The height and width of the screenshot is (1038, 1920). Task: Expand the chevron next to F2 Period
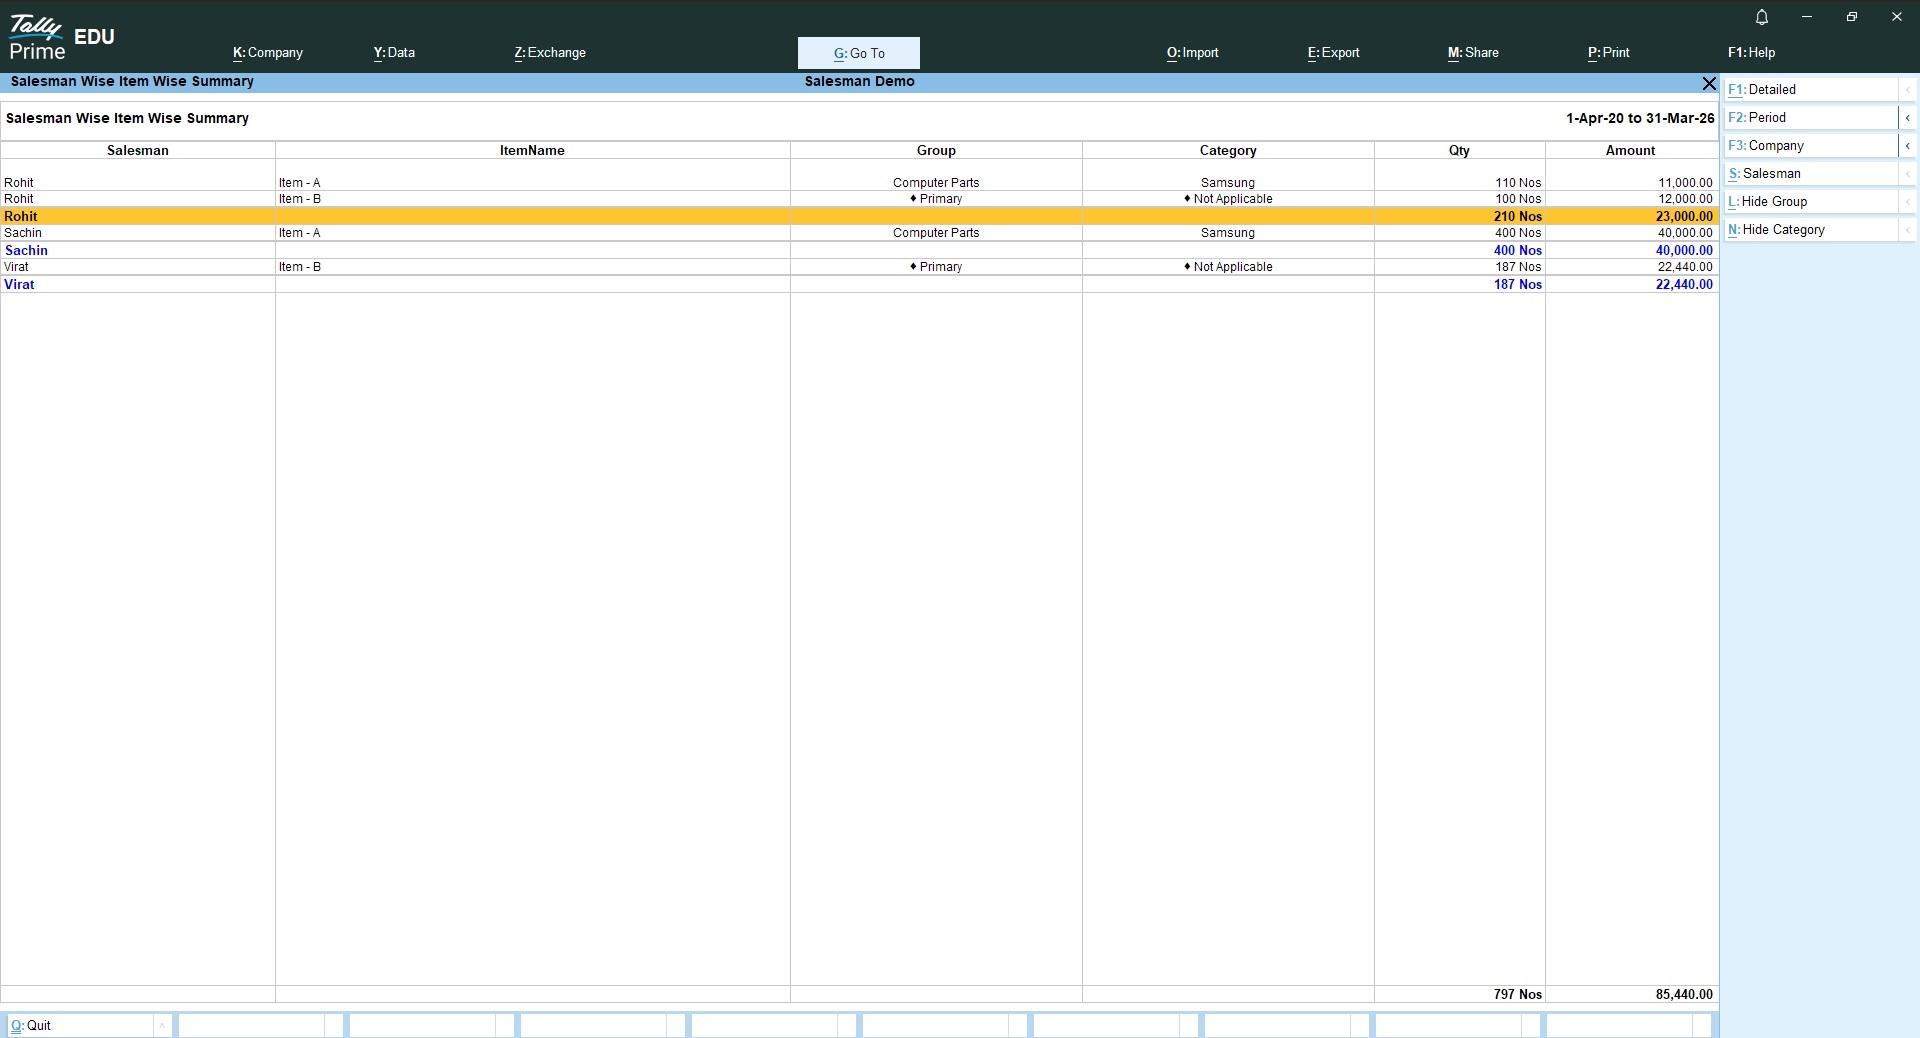[1907, 118]
